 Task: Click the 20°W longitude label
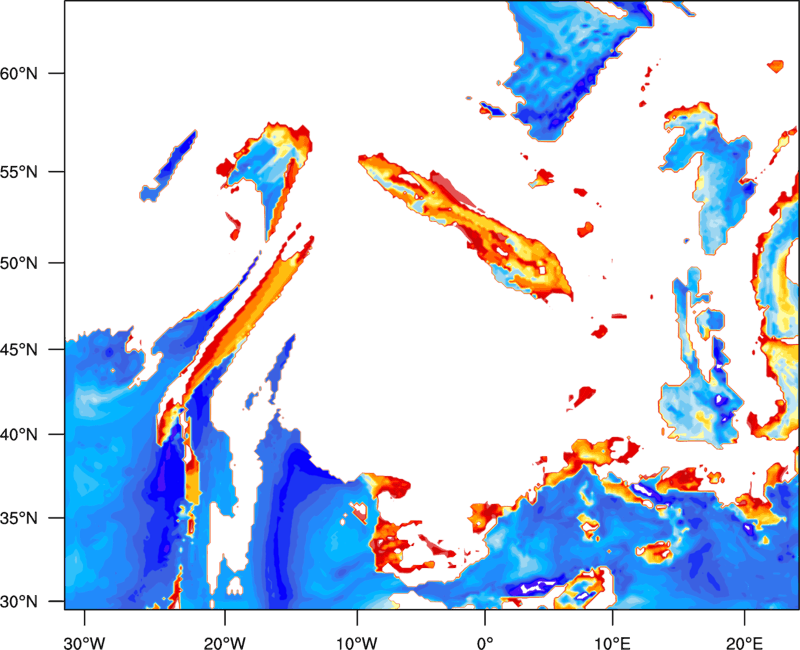[224, 643]
